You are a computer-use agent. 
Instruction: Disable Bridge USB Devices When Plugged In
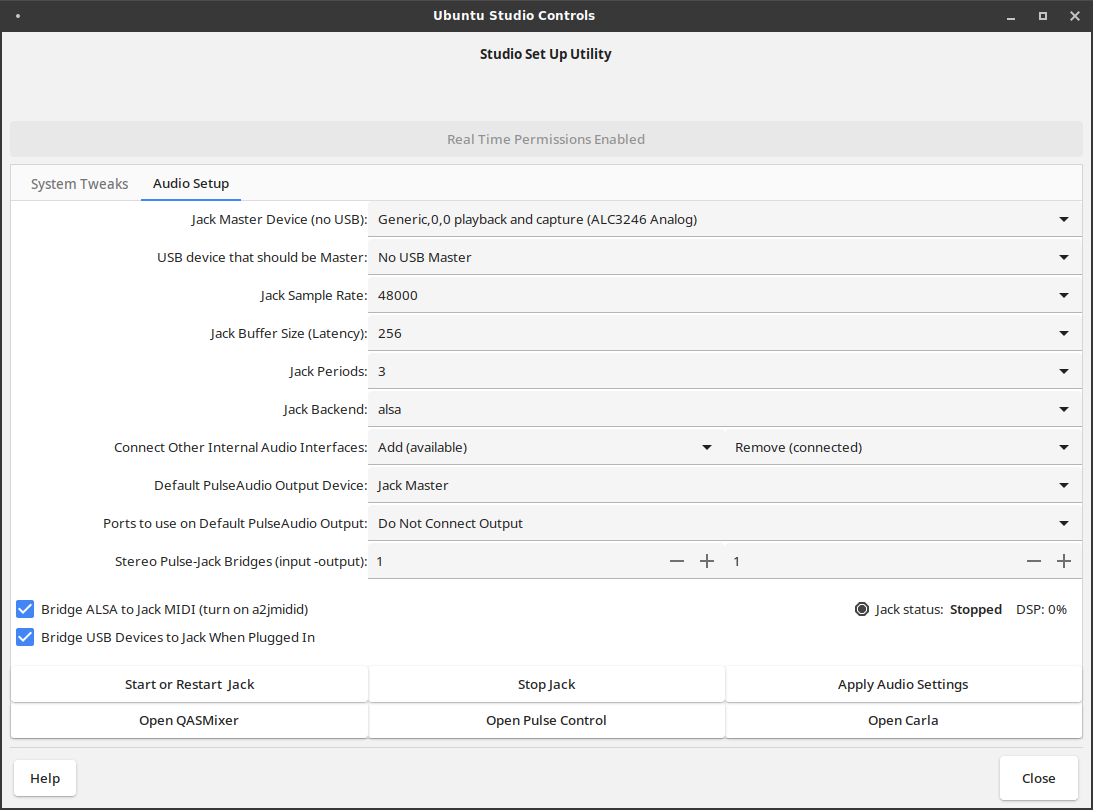pos(26,637)
